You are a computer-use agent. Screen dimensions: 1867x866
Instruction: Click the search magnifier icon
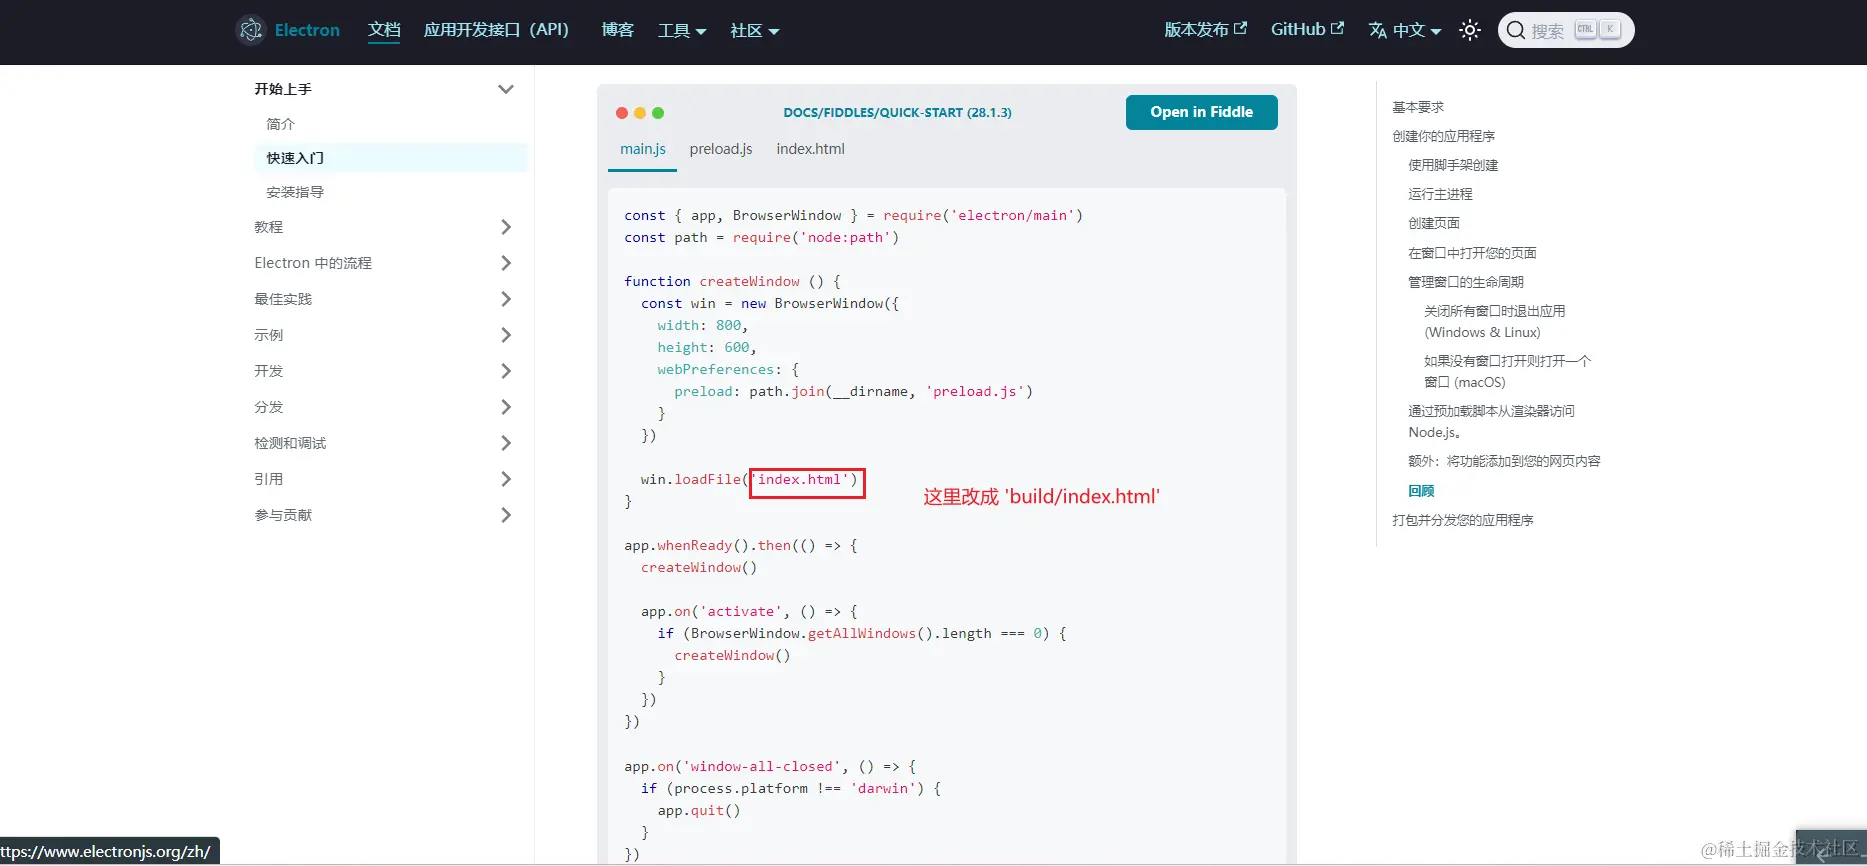[x=1516, y=30]
